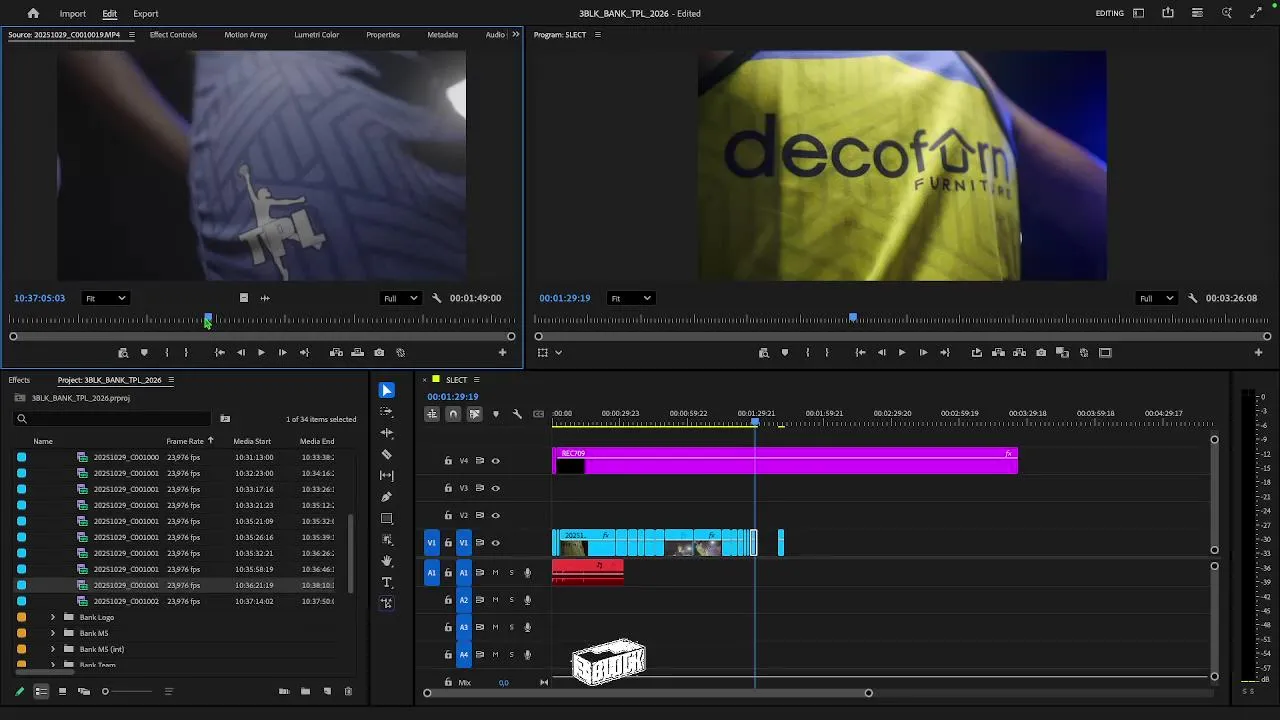Play the Program monitor

901,352
